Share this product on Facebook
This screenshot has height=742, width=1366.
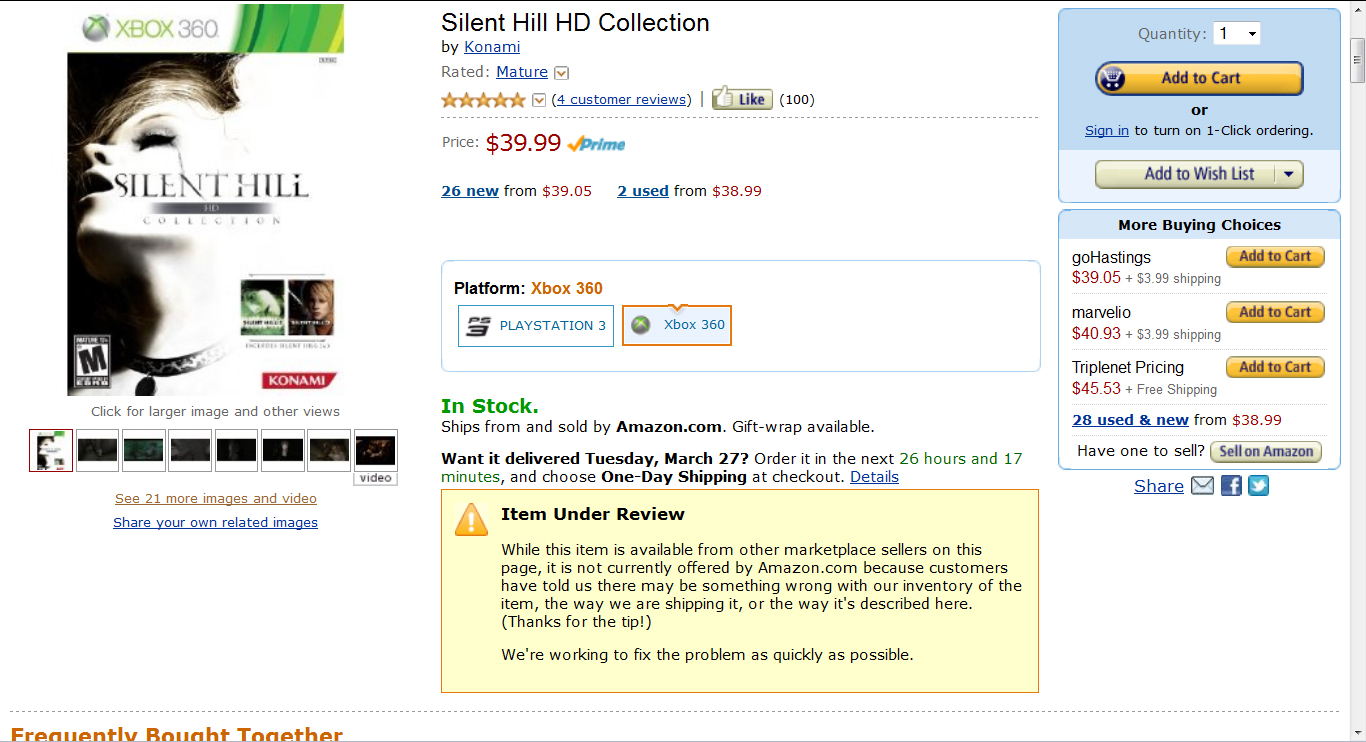1231,486
